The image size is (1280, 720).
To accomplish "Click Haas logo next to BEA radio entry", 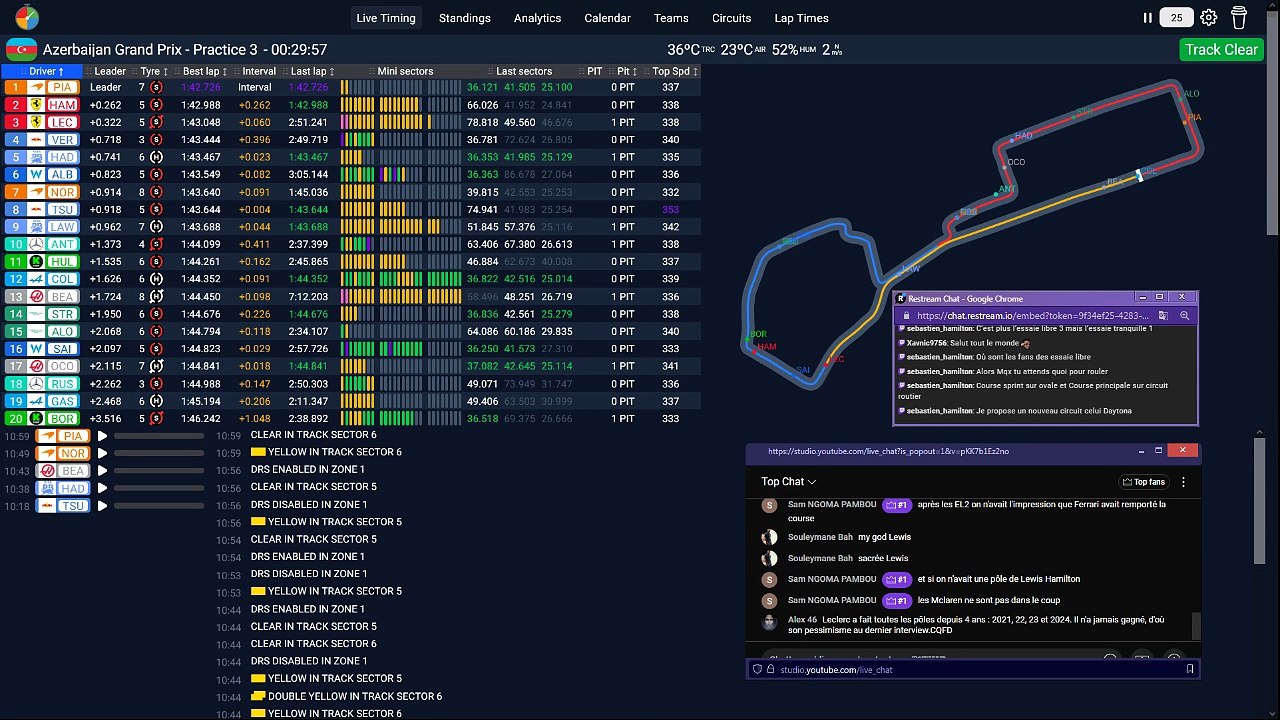I will [x=47, y=471].
